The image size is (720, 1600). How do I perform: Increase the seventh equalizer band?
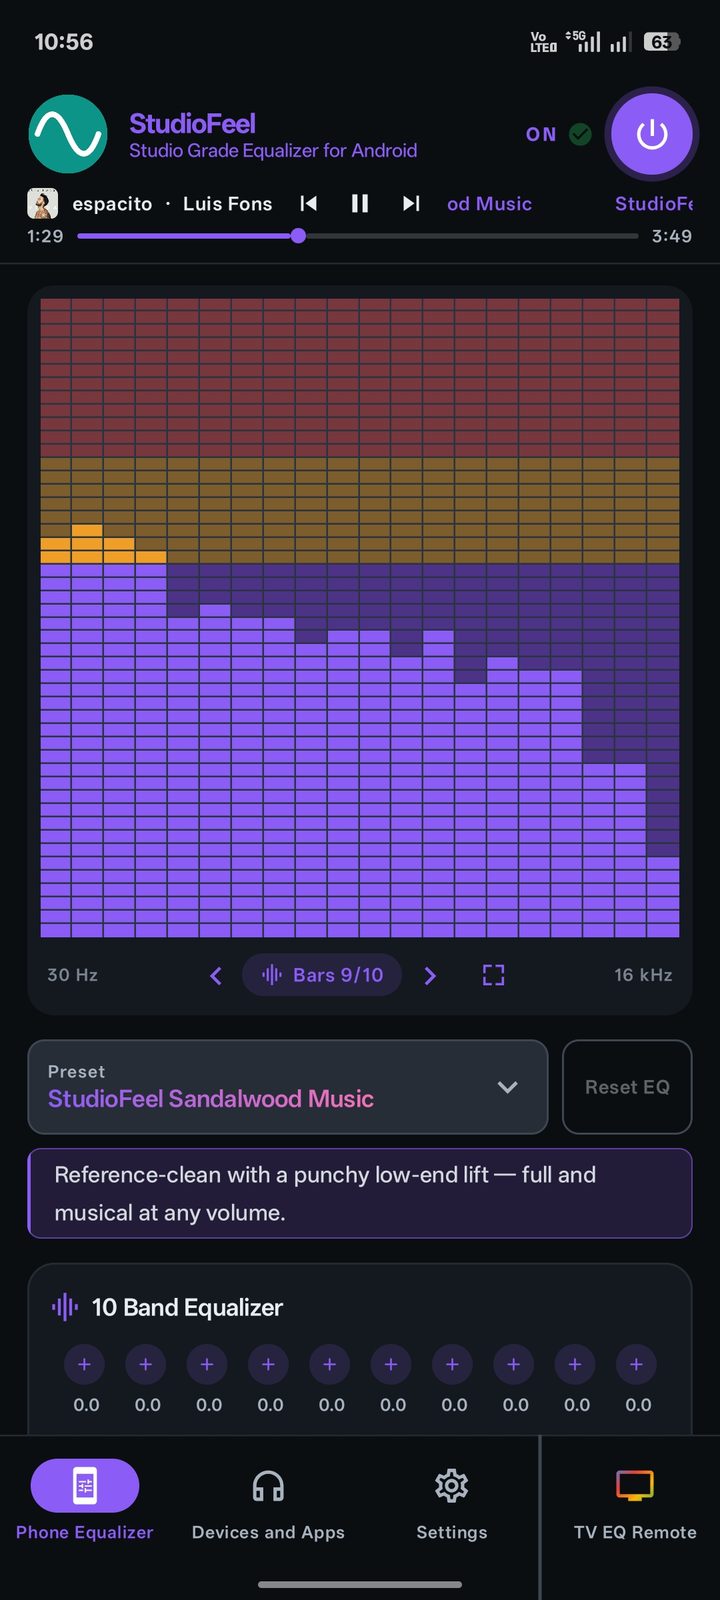pos(452,1365)
